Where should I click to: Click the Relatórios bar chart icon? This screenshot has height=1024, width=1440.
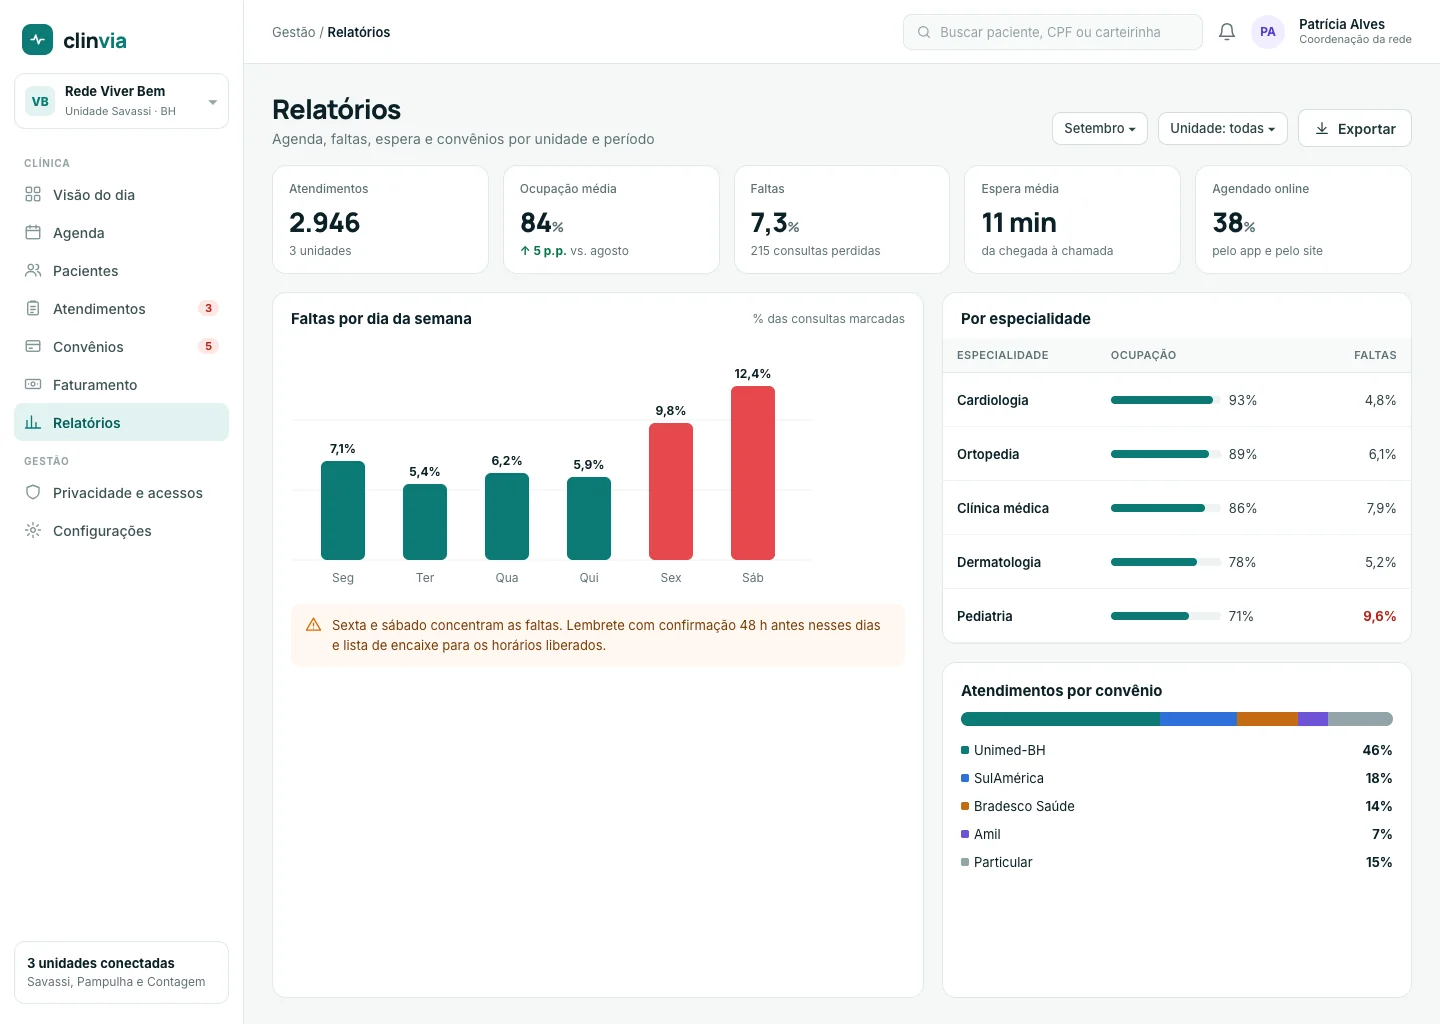[x=33, y=423]
